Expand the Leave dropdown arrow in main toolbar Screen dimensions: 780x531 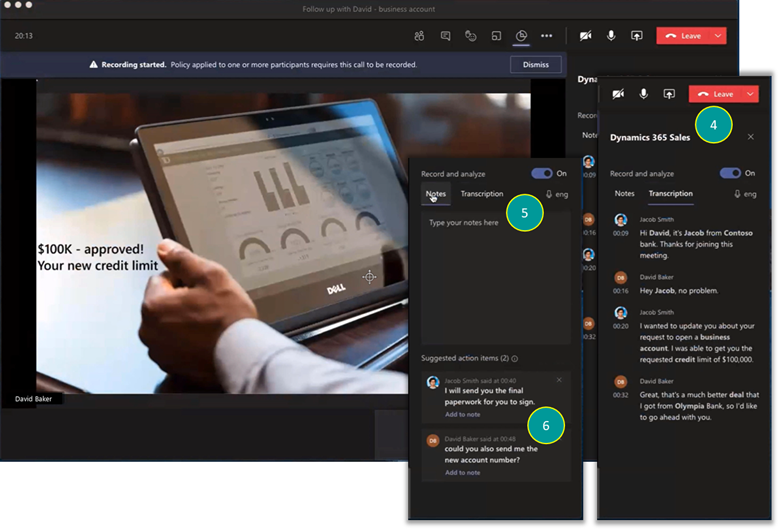[x=718, y=36]
